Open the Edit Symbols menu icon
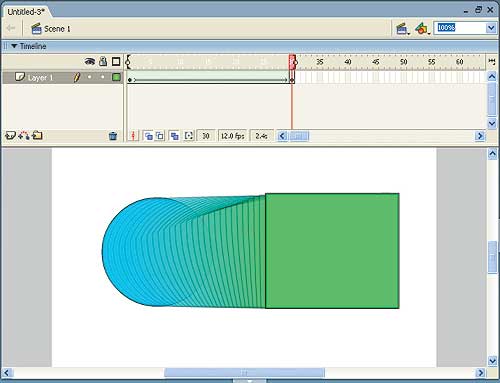Screen dimensions: 500x383 422,29
